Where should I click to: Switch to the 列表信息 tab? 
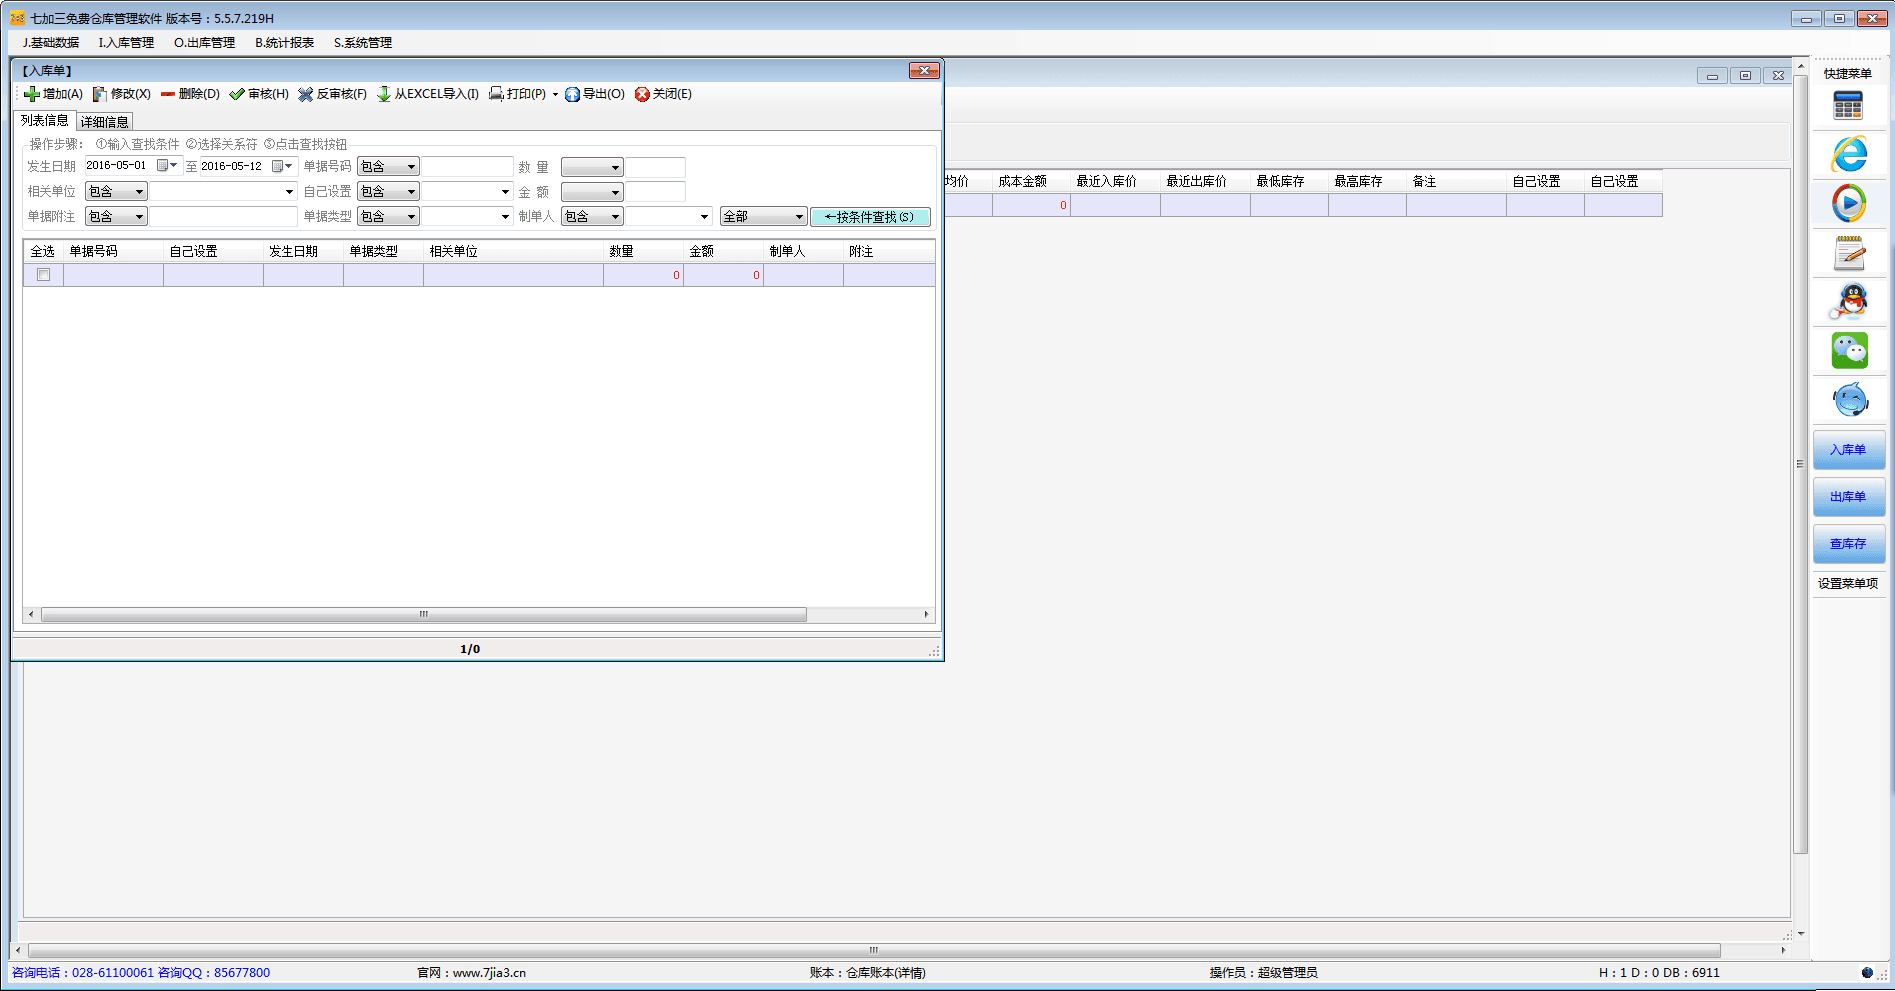[45, 121]
